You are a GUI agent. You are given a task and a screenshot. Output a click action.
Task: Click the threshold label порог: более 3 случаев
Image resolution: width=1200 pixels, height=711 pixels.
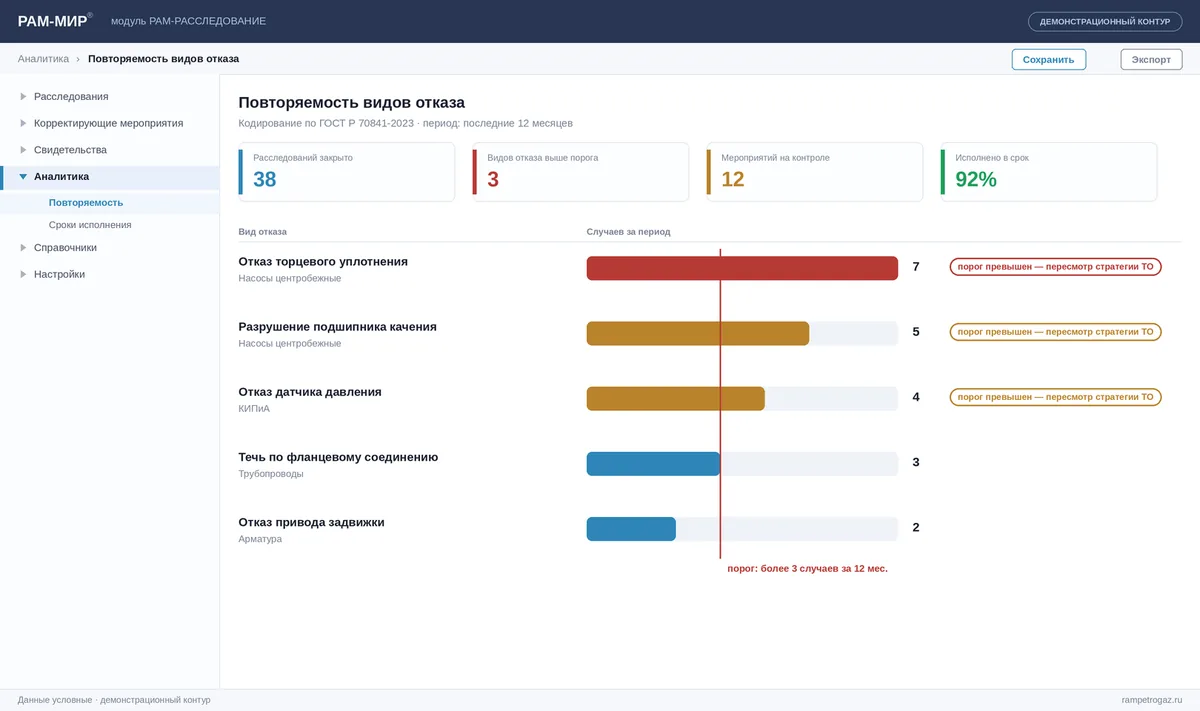coord(807,568)
